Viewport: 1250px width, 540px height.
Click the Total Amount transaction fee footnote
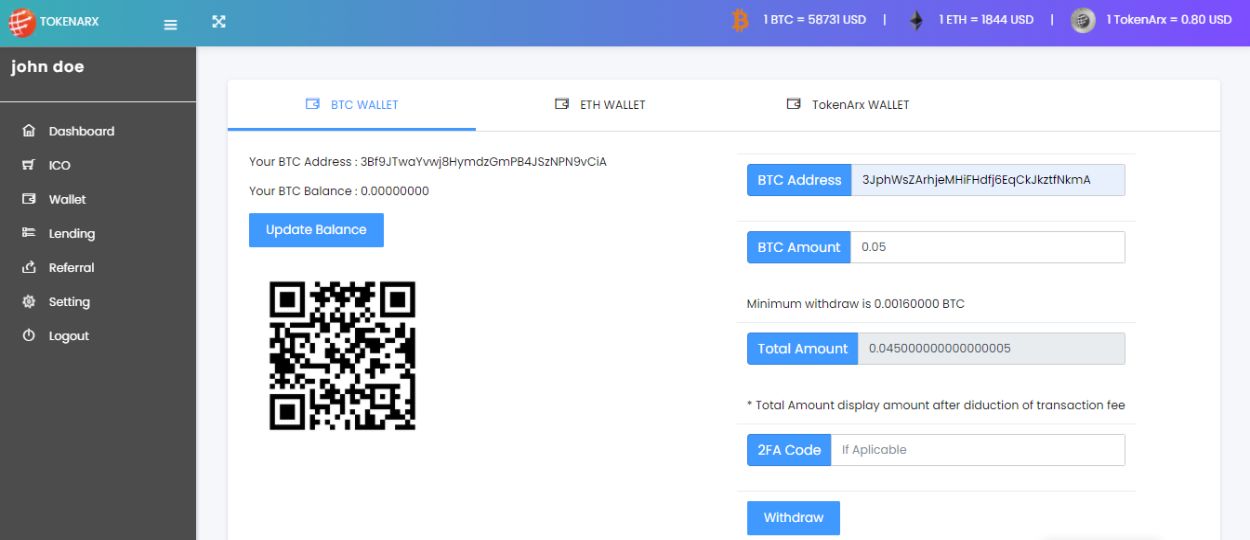click(x=936, y=405)
